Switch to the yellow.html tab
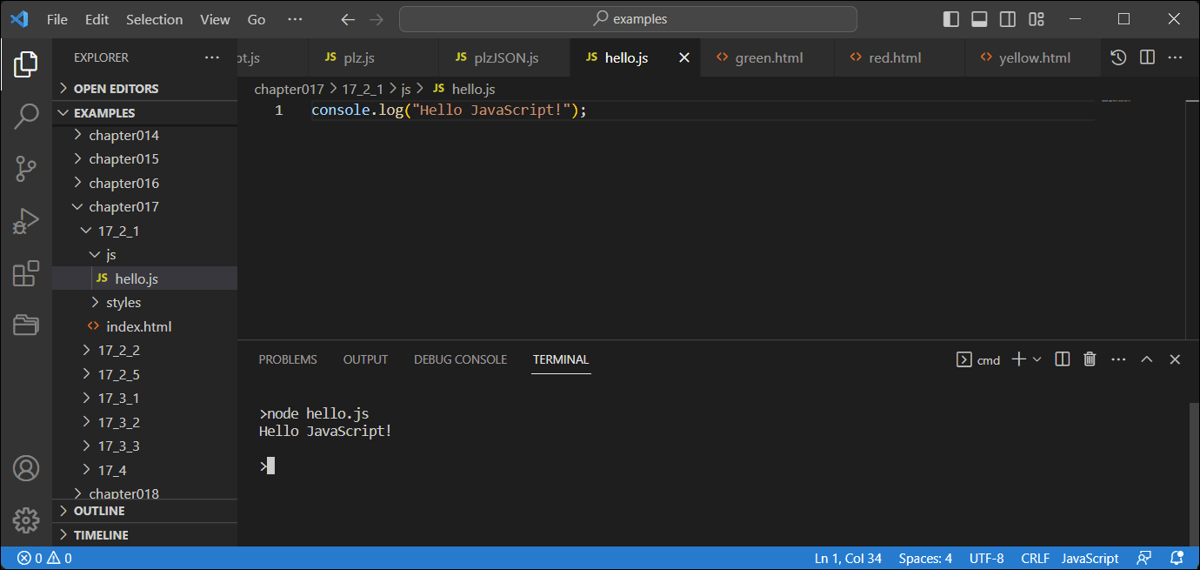Screen dimensions: 1200x570 (x=1030, y=58)
